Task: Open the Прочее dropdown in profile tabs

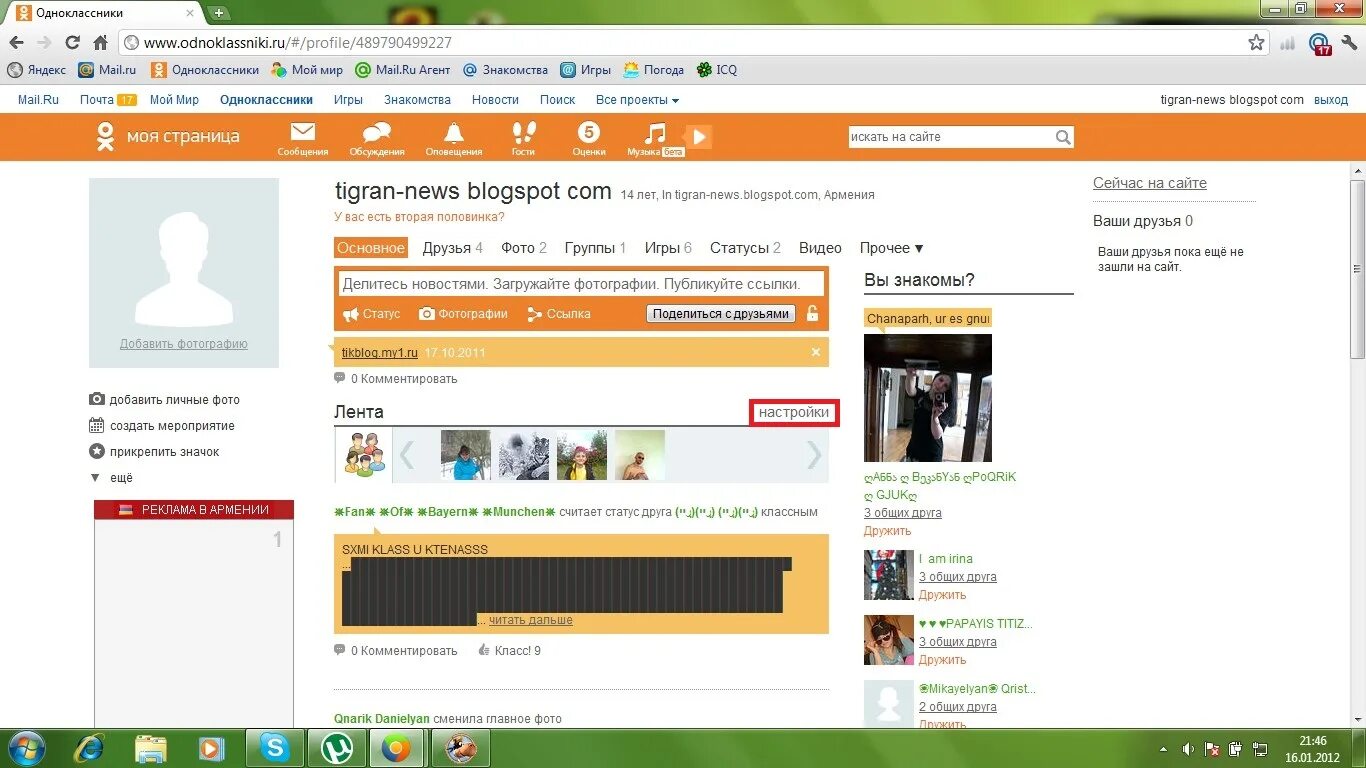Action: tap(891, 248)
